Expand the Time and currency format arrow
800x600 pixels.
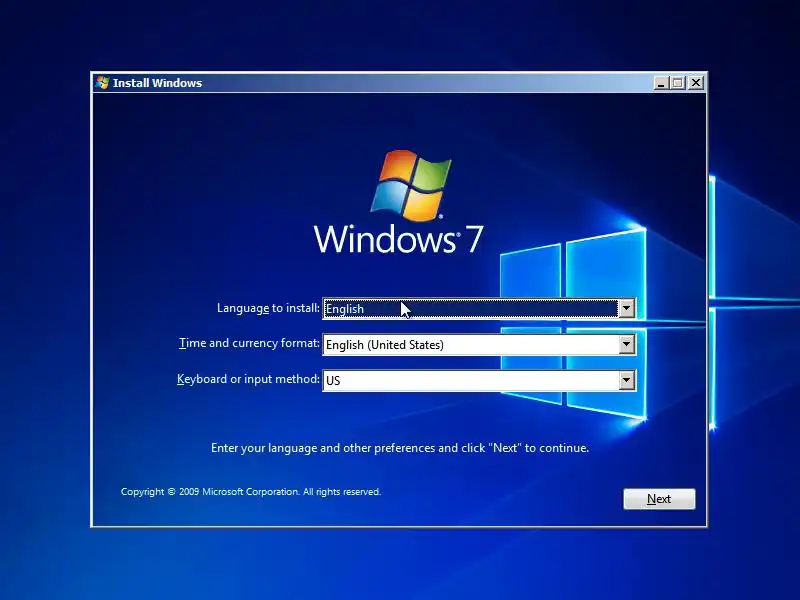(x=626, y=344)
